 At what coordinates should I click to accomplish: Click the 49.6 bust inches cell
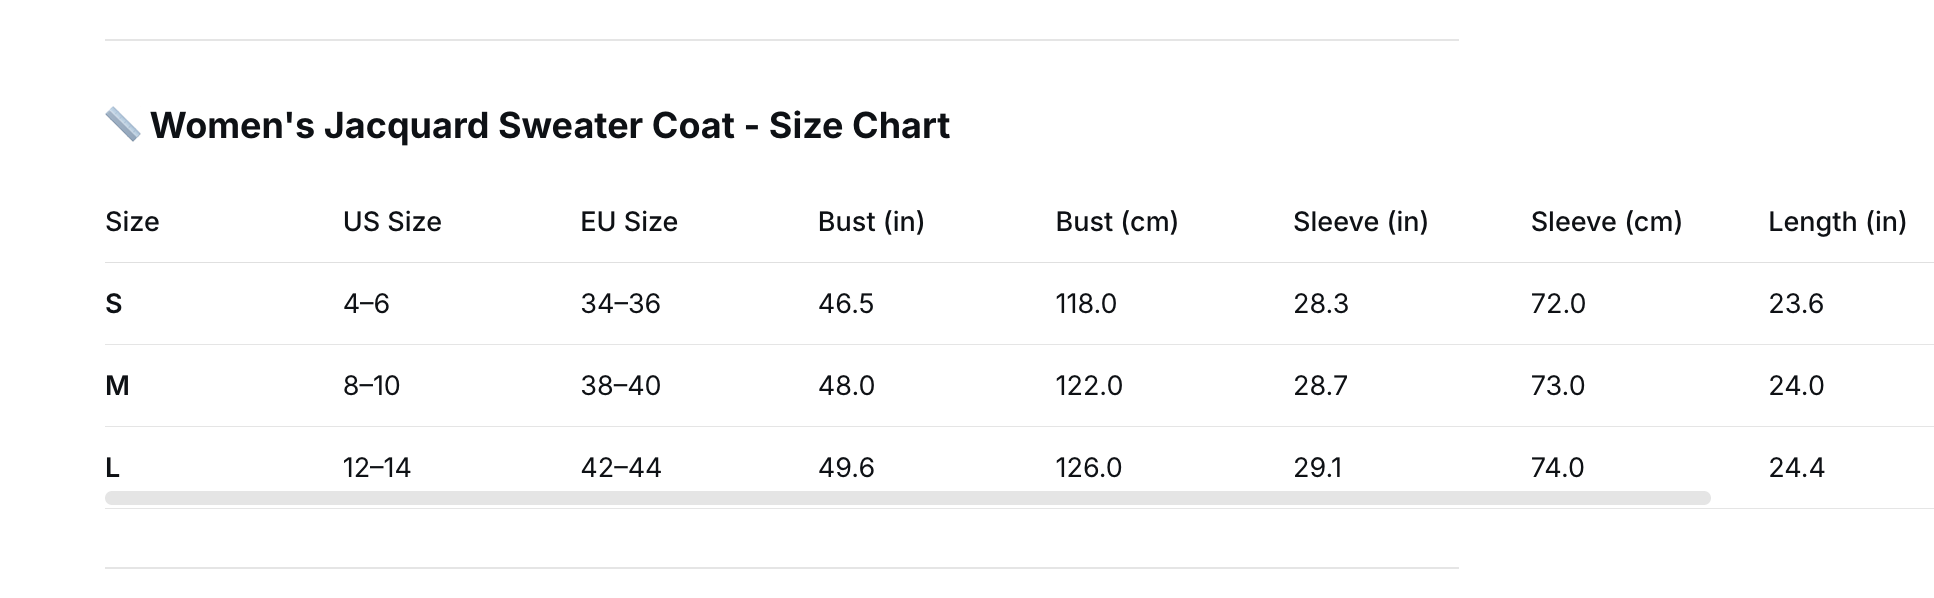point(846,467)
